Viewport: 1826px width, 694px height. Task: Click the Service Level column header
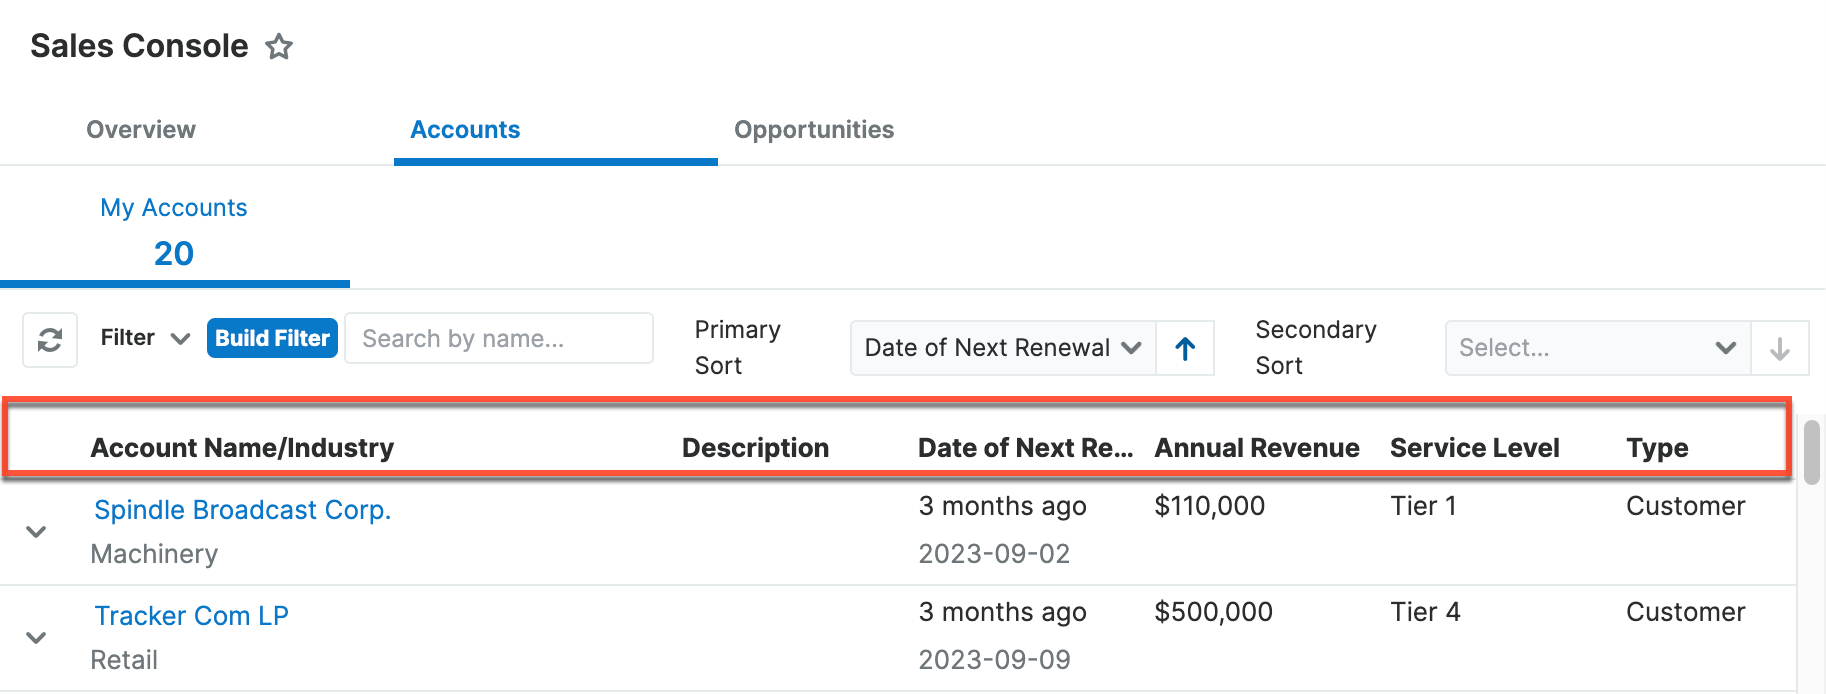tap(1474, 448)
